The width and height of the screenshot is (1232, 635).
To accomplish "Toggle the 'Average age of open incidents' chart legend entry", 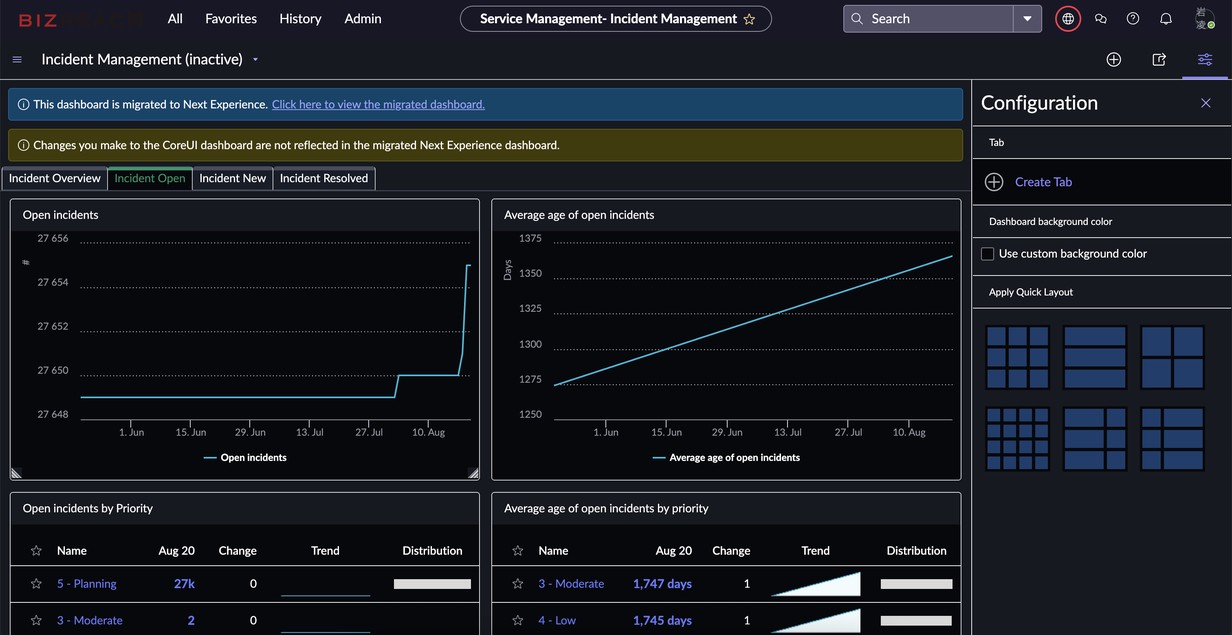I will pyautogui.click(x=726, y=458).
